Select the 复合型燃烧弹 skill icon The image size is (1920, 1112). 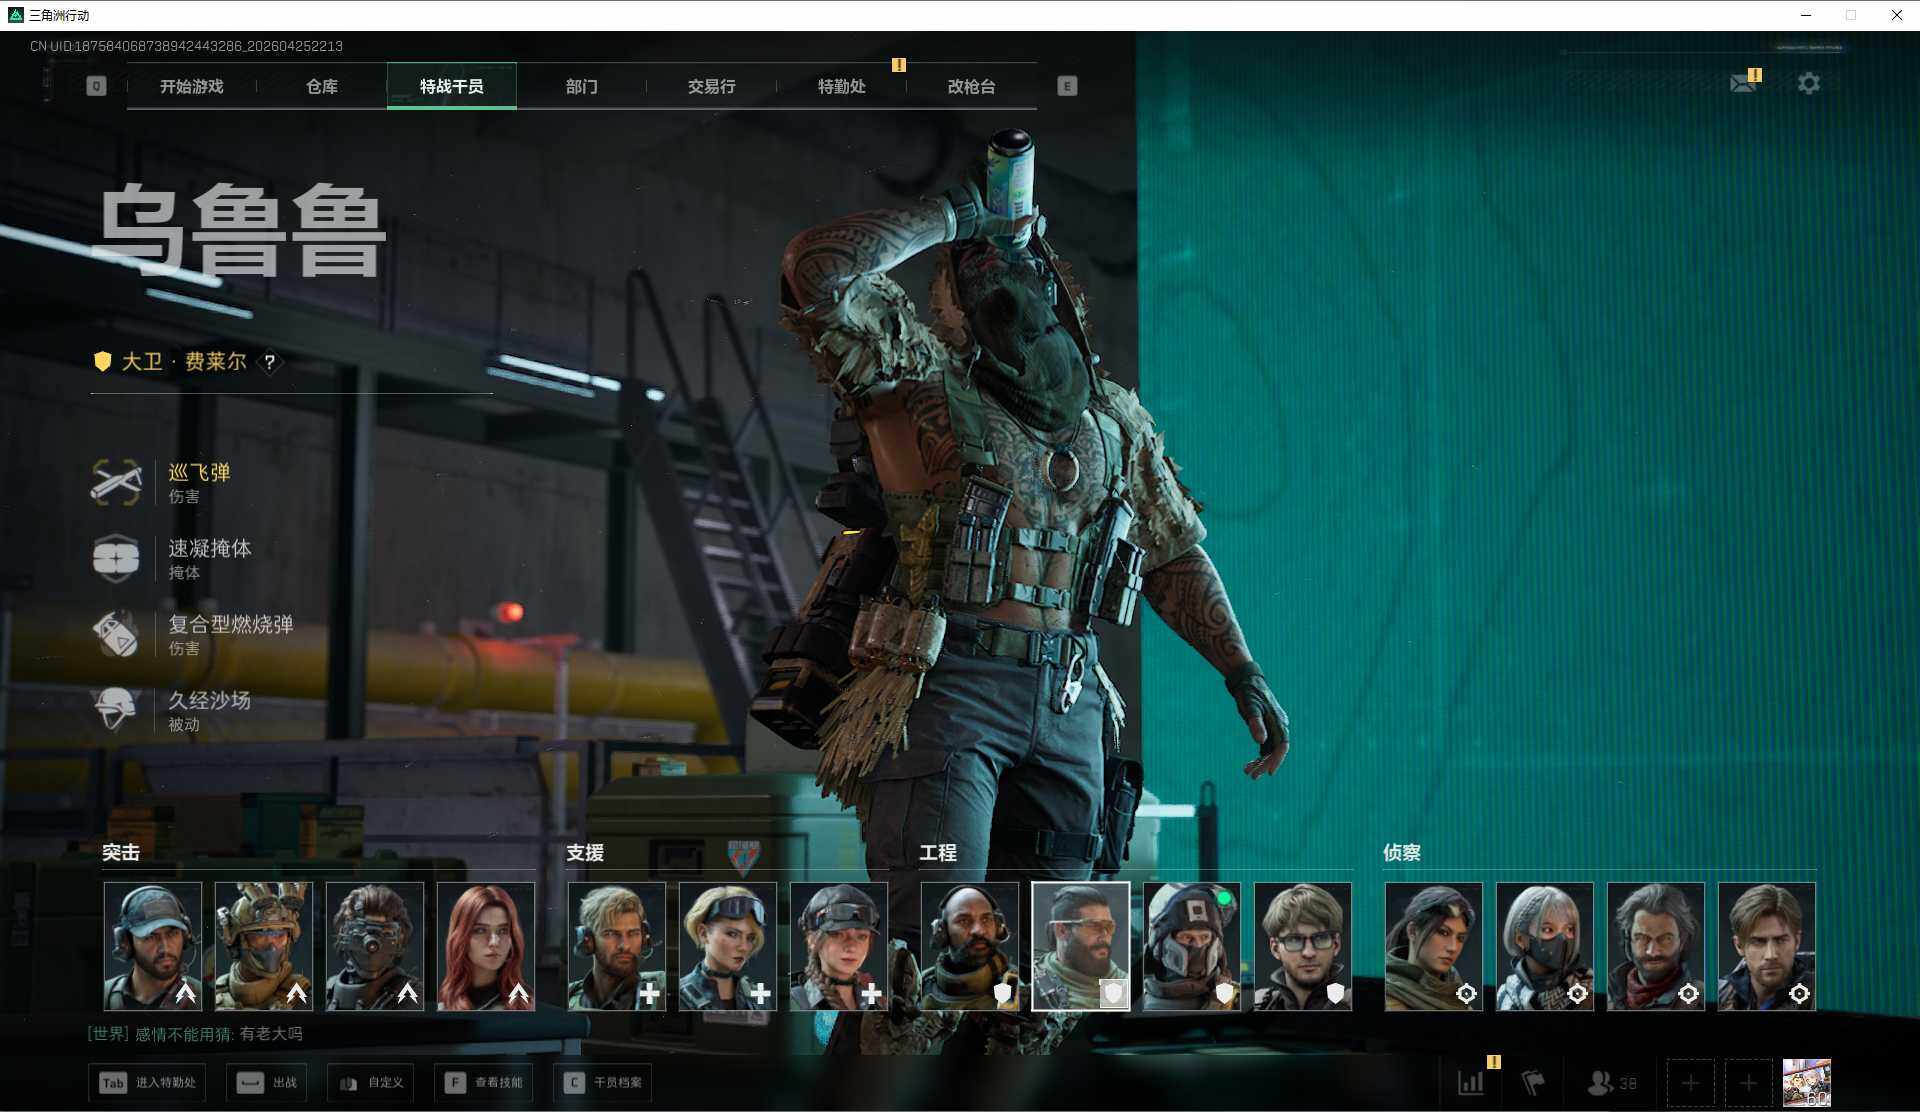click(116, 634)
